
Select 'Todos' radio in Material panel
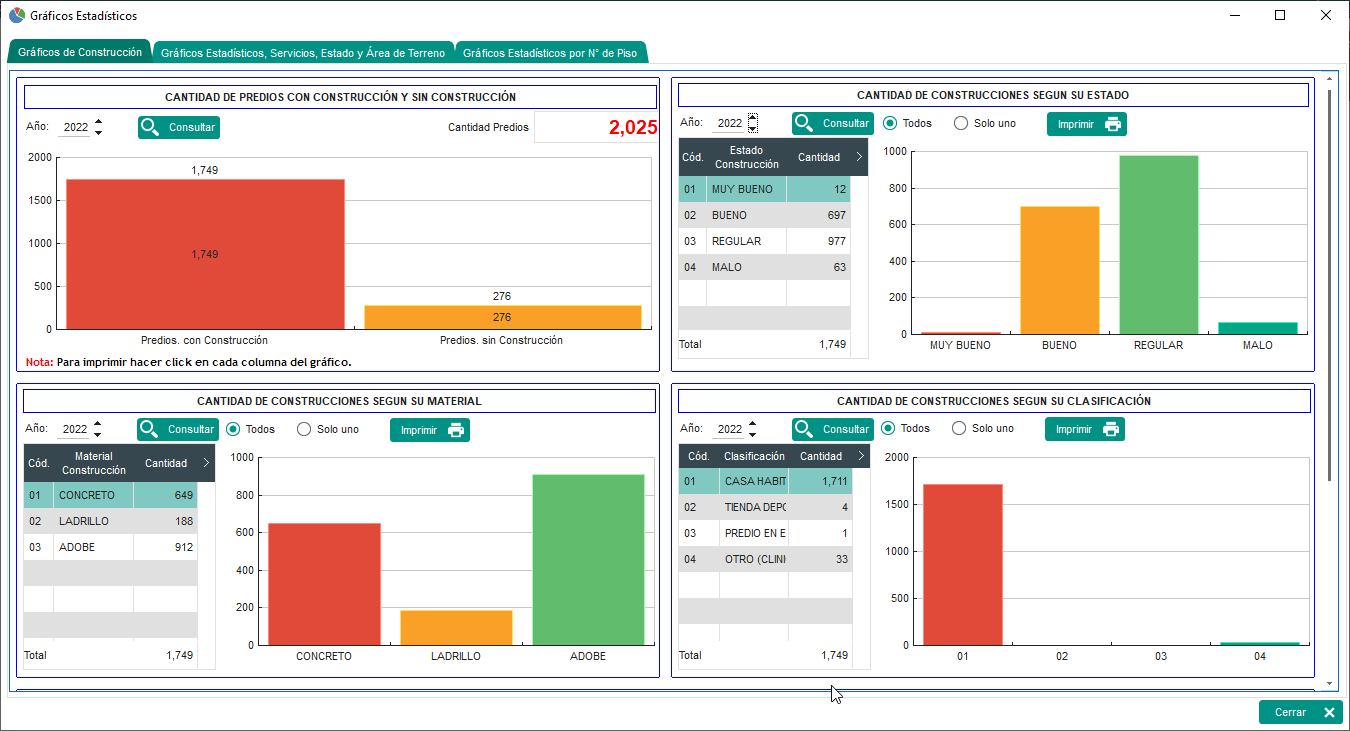click(x=234, y=429)
